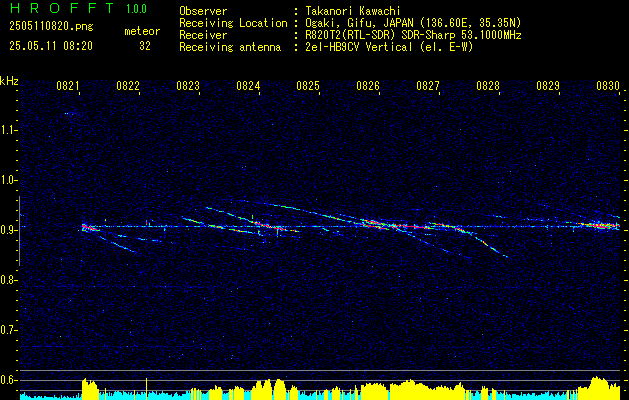Screen dimensions: 629x400
Task: Click the meteor label
Action: tap(142, 31)
